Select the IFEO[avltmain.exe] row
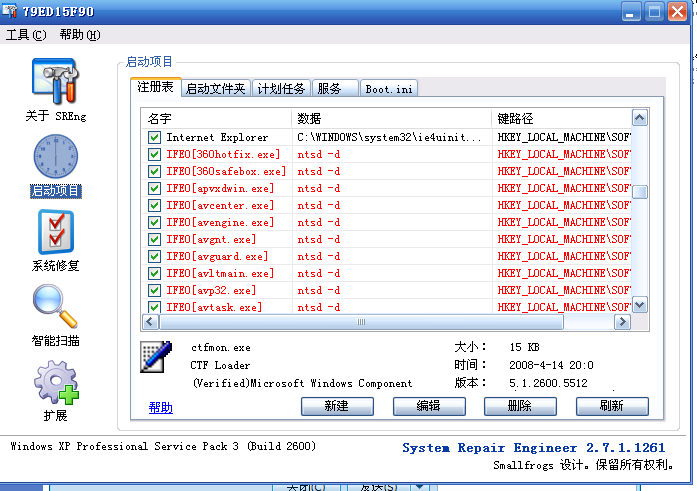Viewport: 697px width, 491px height. click(387, 273)
